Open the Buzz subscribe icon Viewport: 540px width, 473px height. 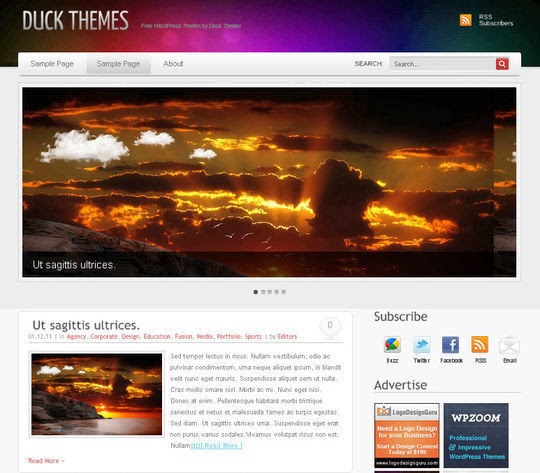(392, 345)
